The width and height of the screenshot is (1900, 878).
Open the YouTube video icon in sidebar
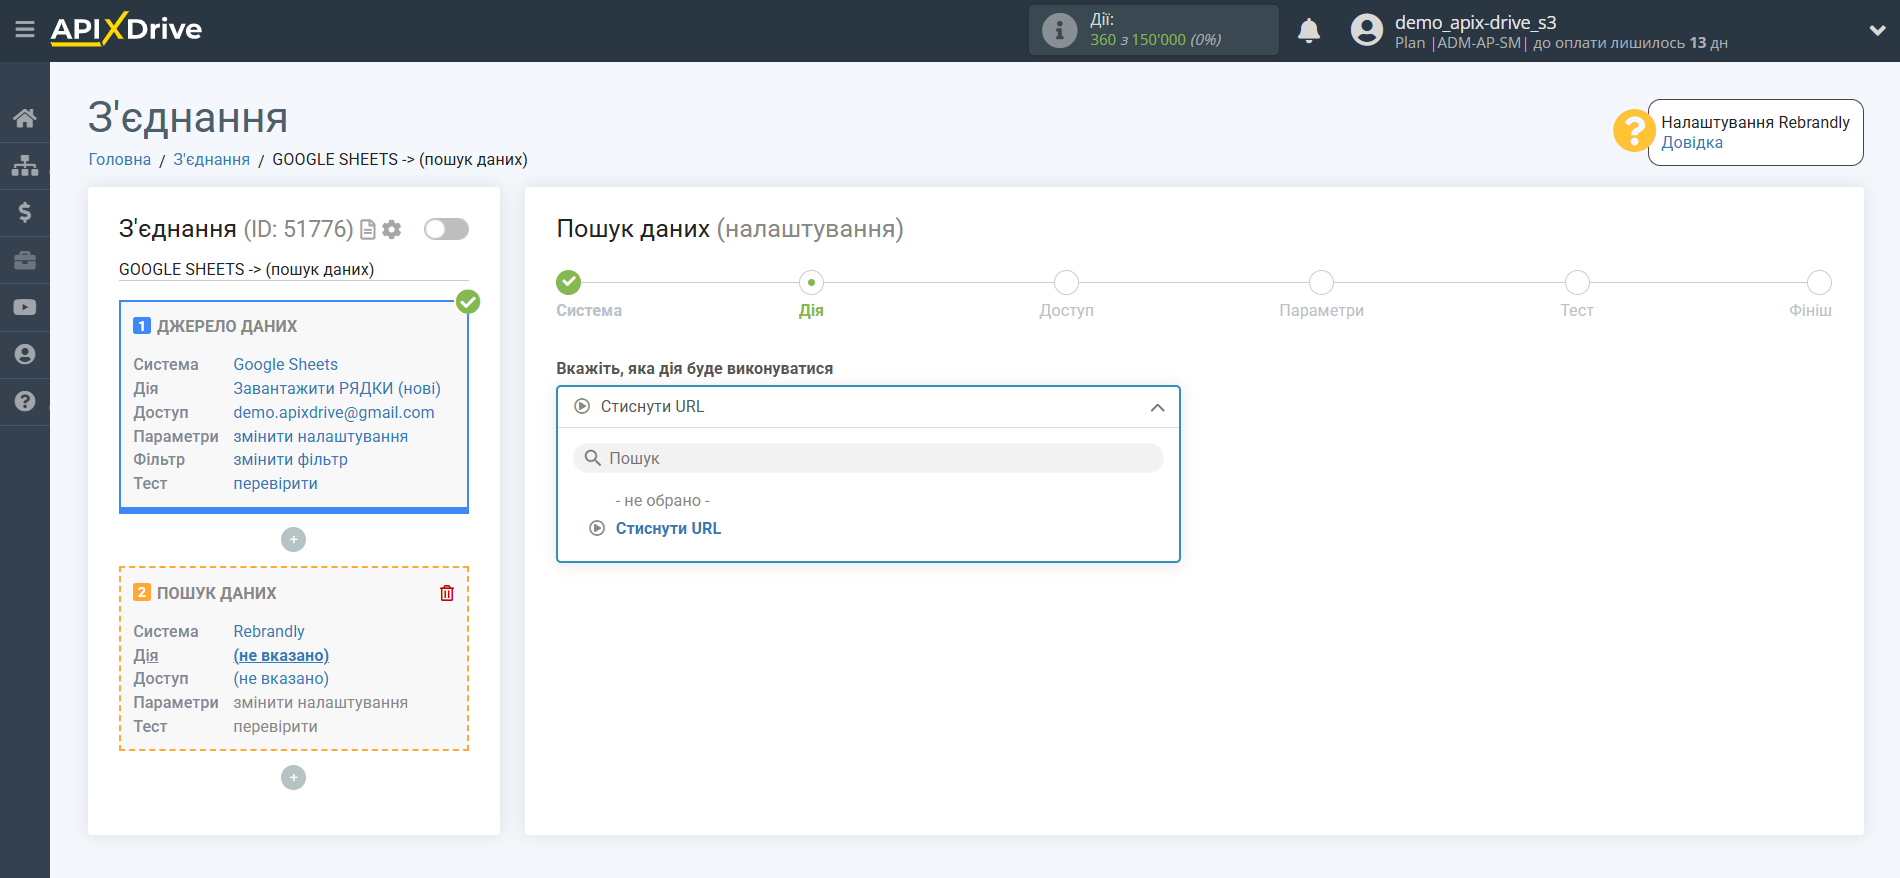click(x=25, y=307)
